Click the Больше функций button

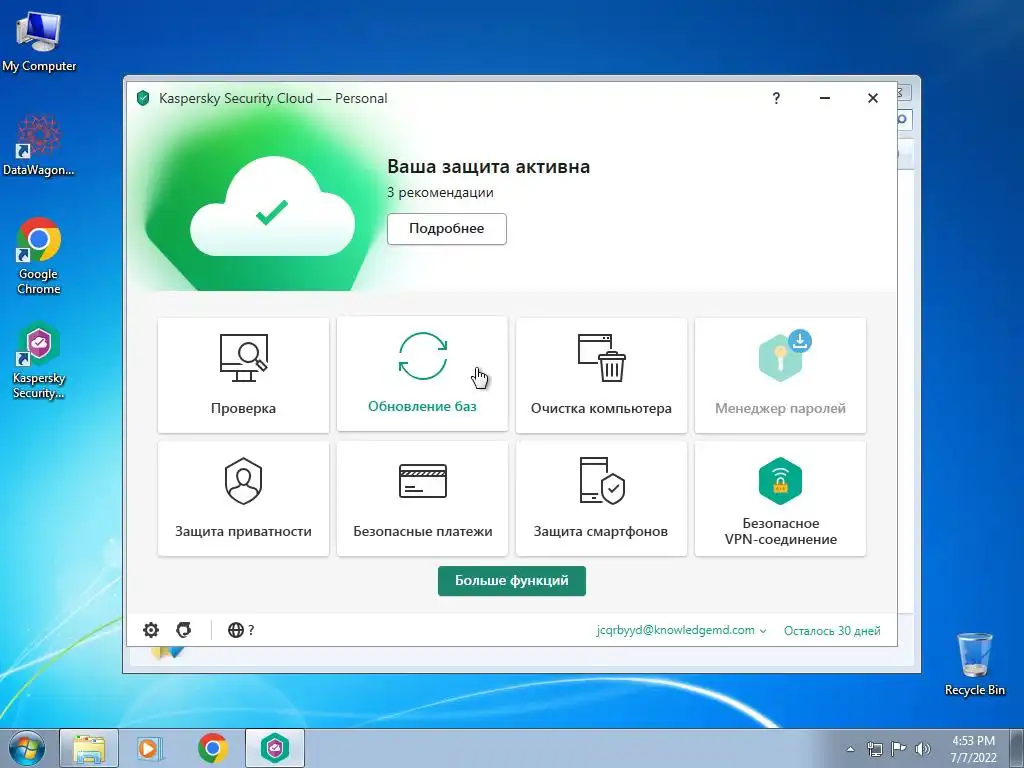pyautogui.click(x=511, y=581)
